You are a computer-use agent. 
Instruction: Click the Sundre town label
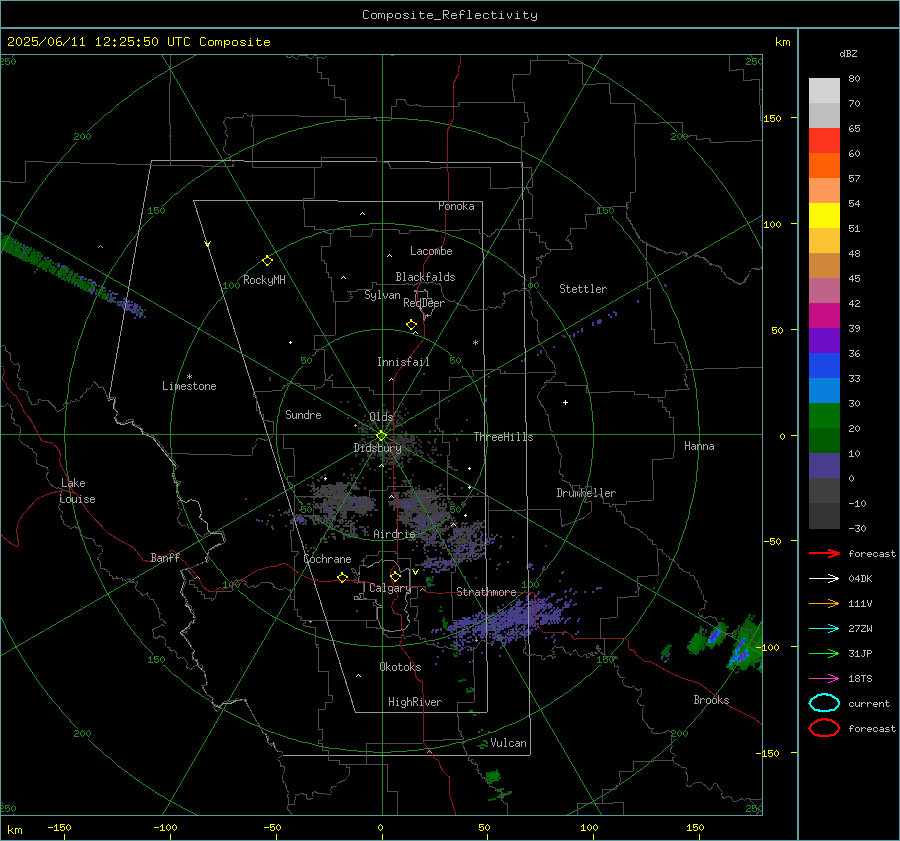(303, 414)
